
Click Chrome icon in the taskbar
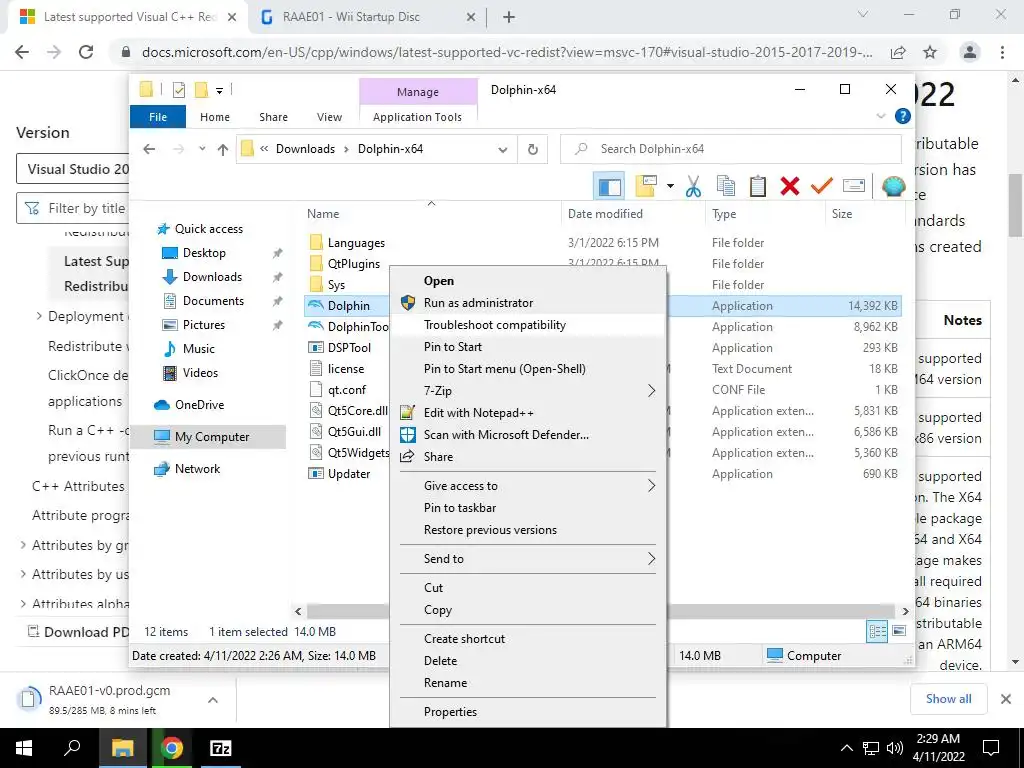coord(172,748)
